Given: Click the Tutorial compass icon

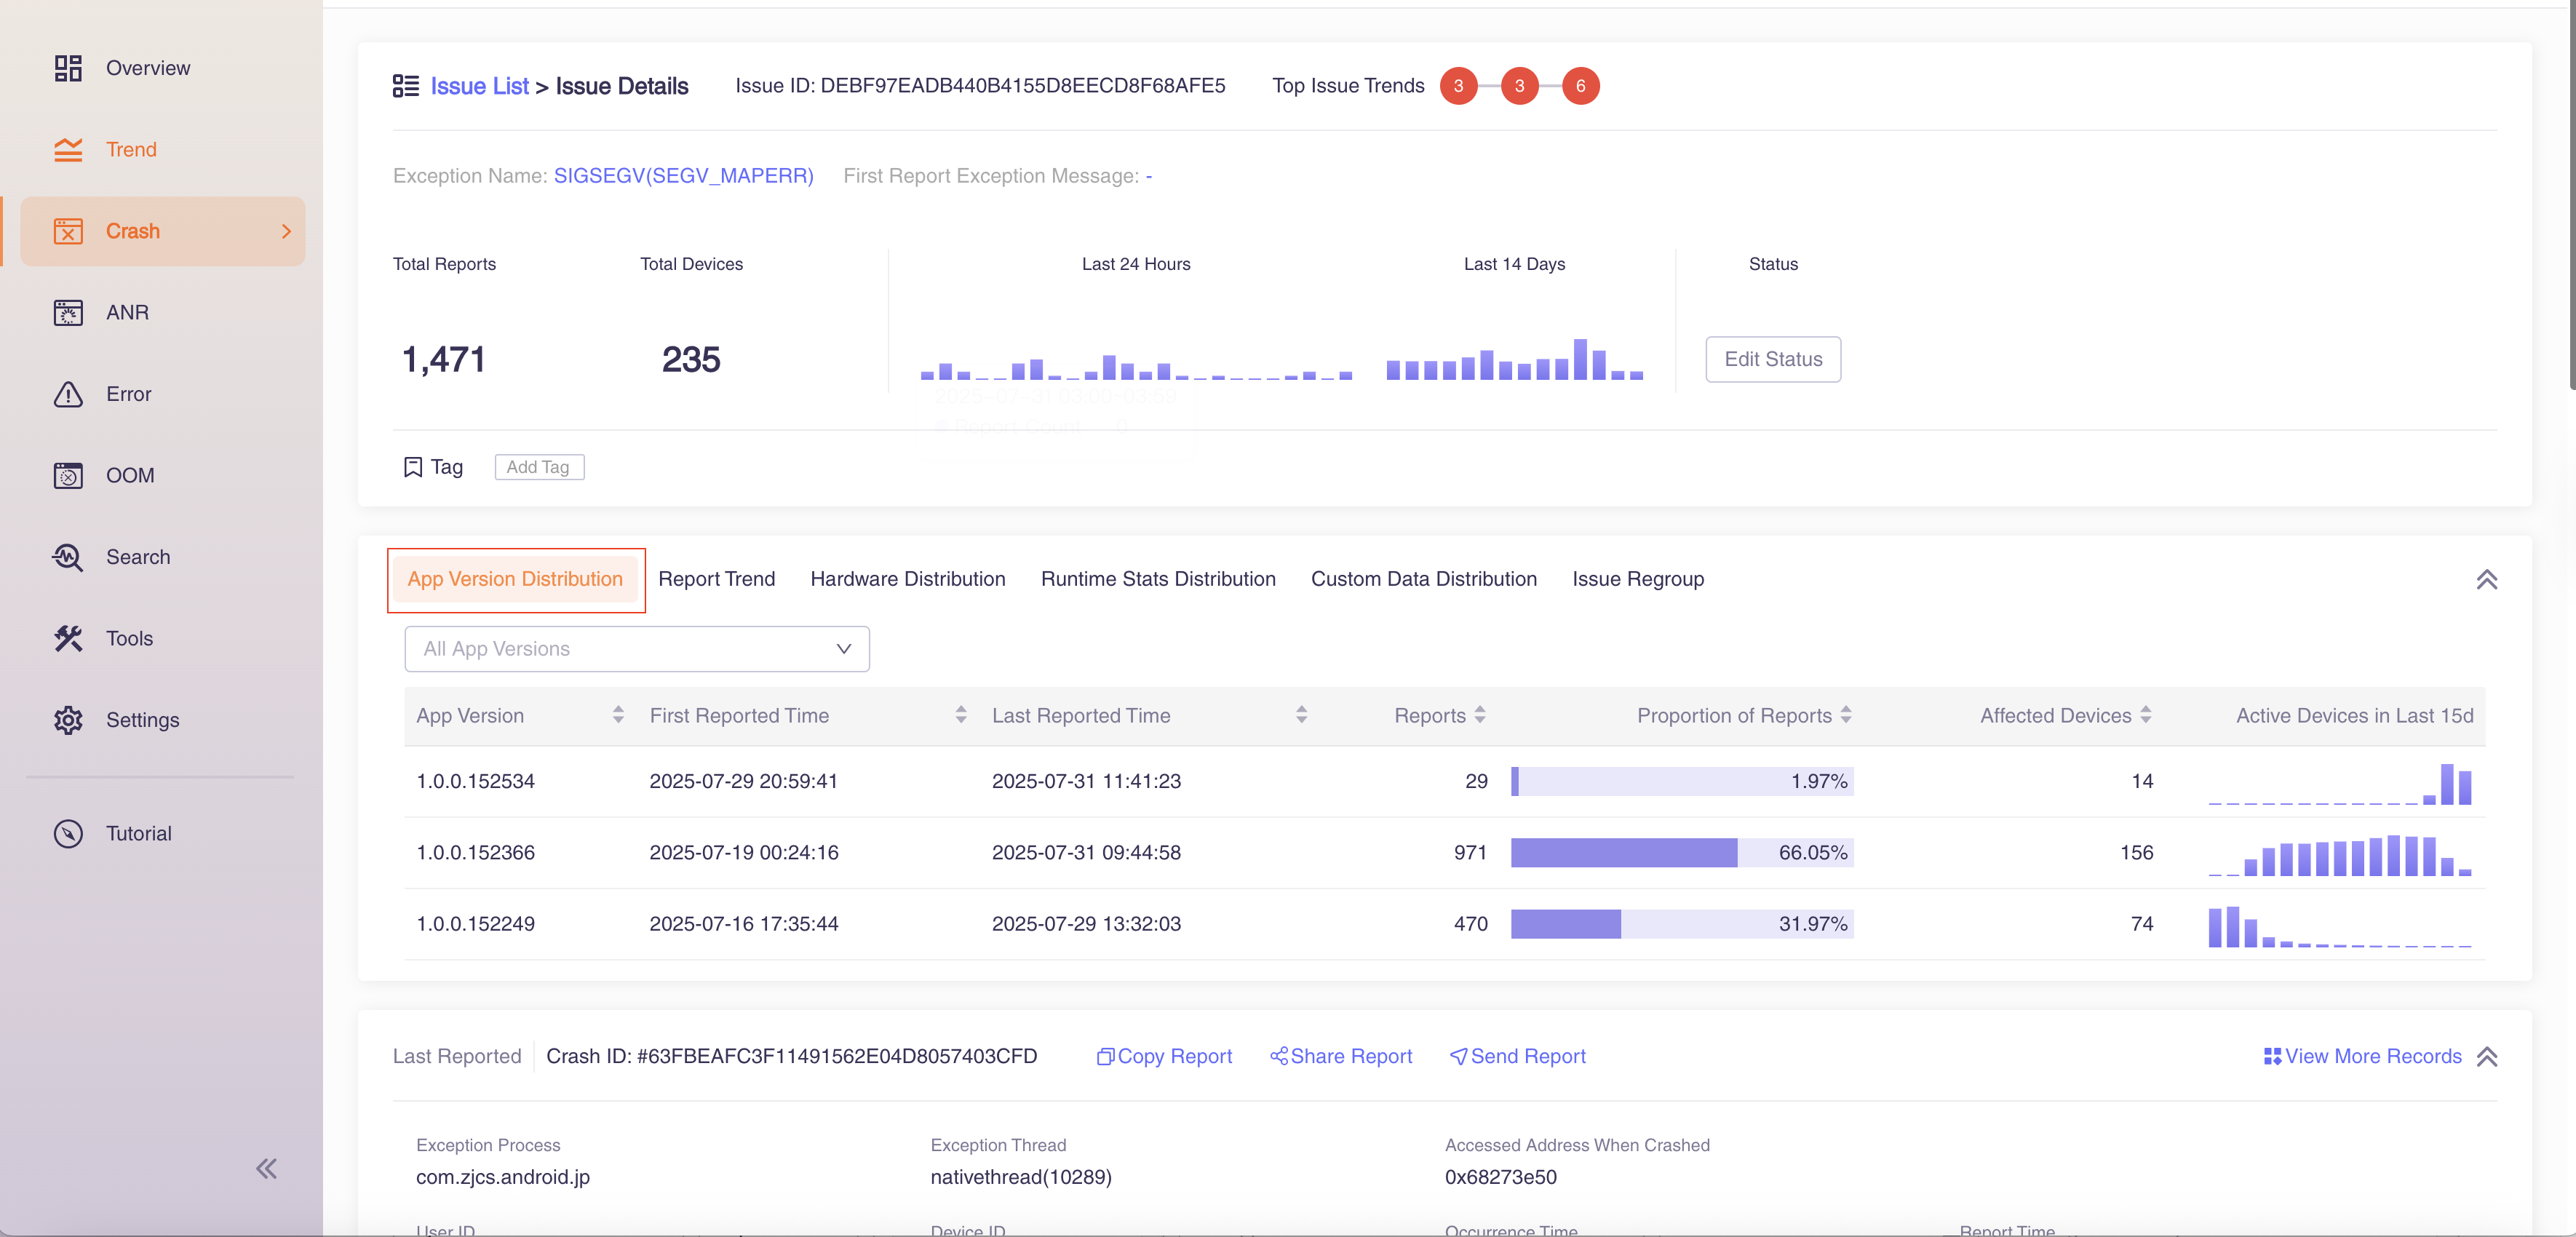Looking at the screenshot, I should [68, 834].
